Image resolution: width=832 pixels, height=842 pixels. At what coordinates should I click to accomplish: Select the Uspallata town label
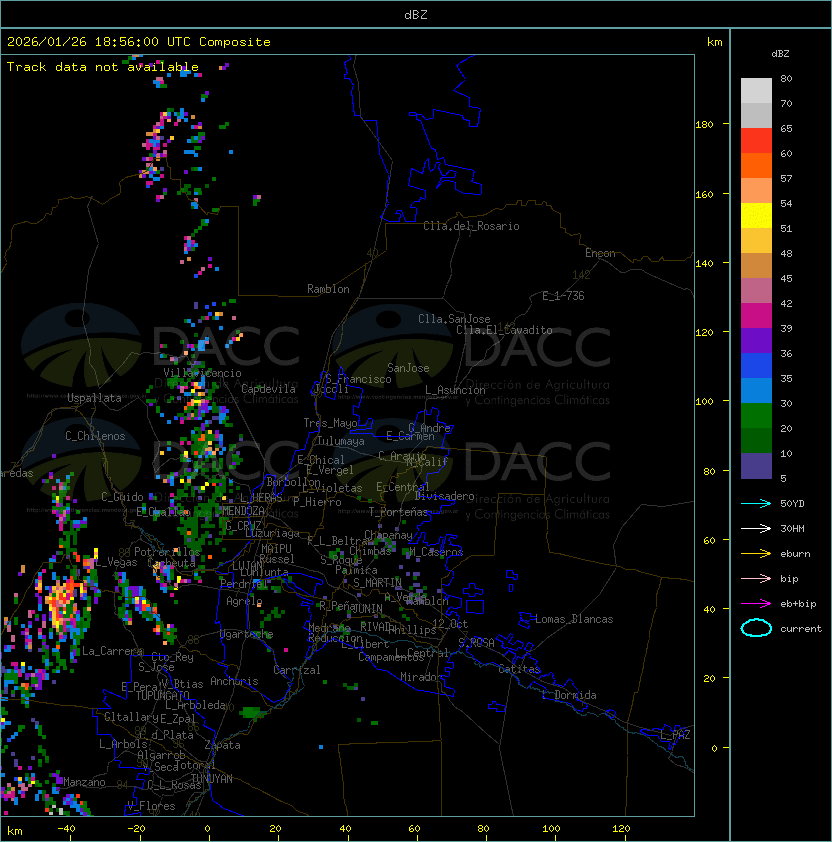pyautogui.click(x=94, y=398)
